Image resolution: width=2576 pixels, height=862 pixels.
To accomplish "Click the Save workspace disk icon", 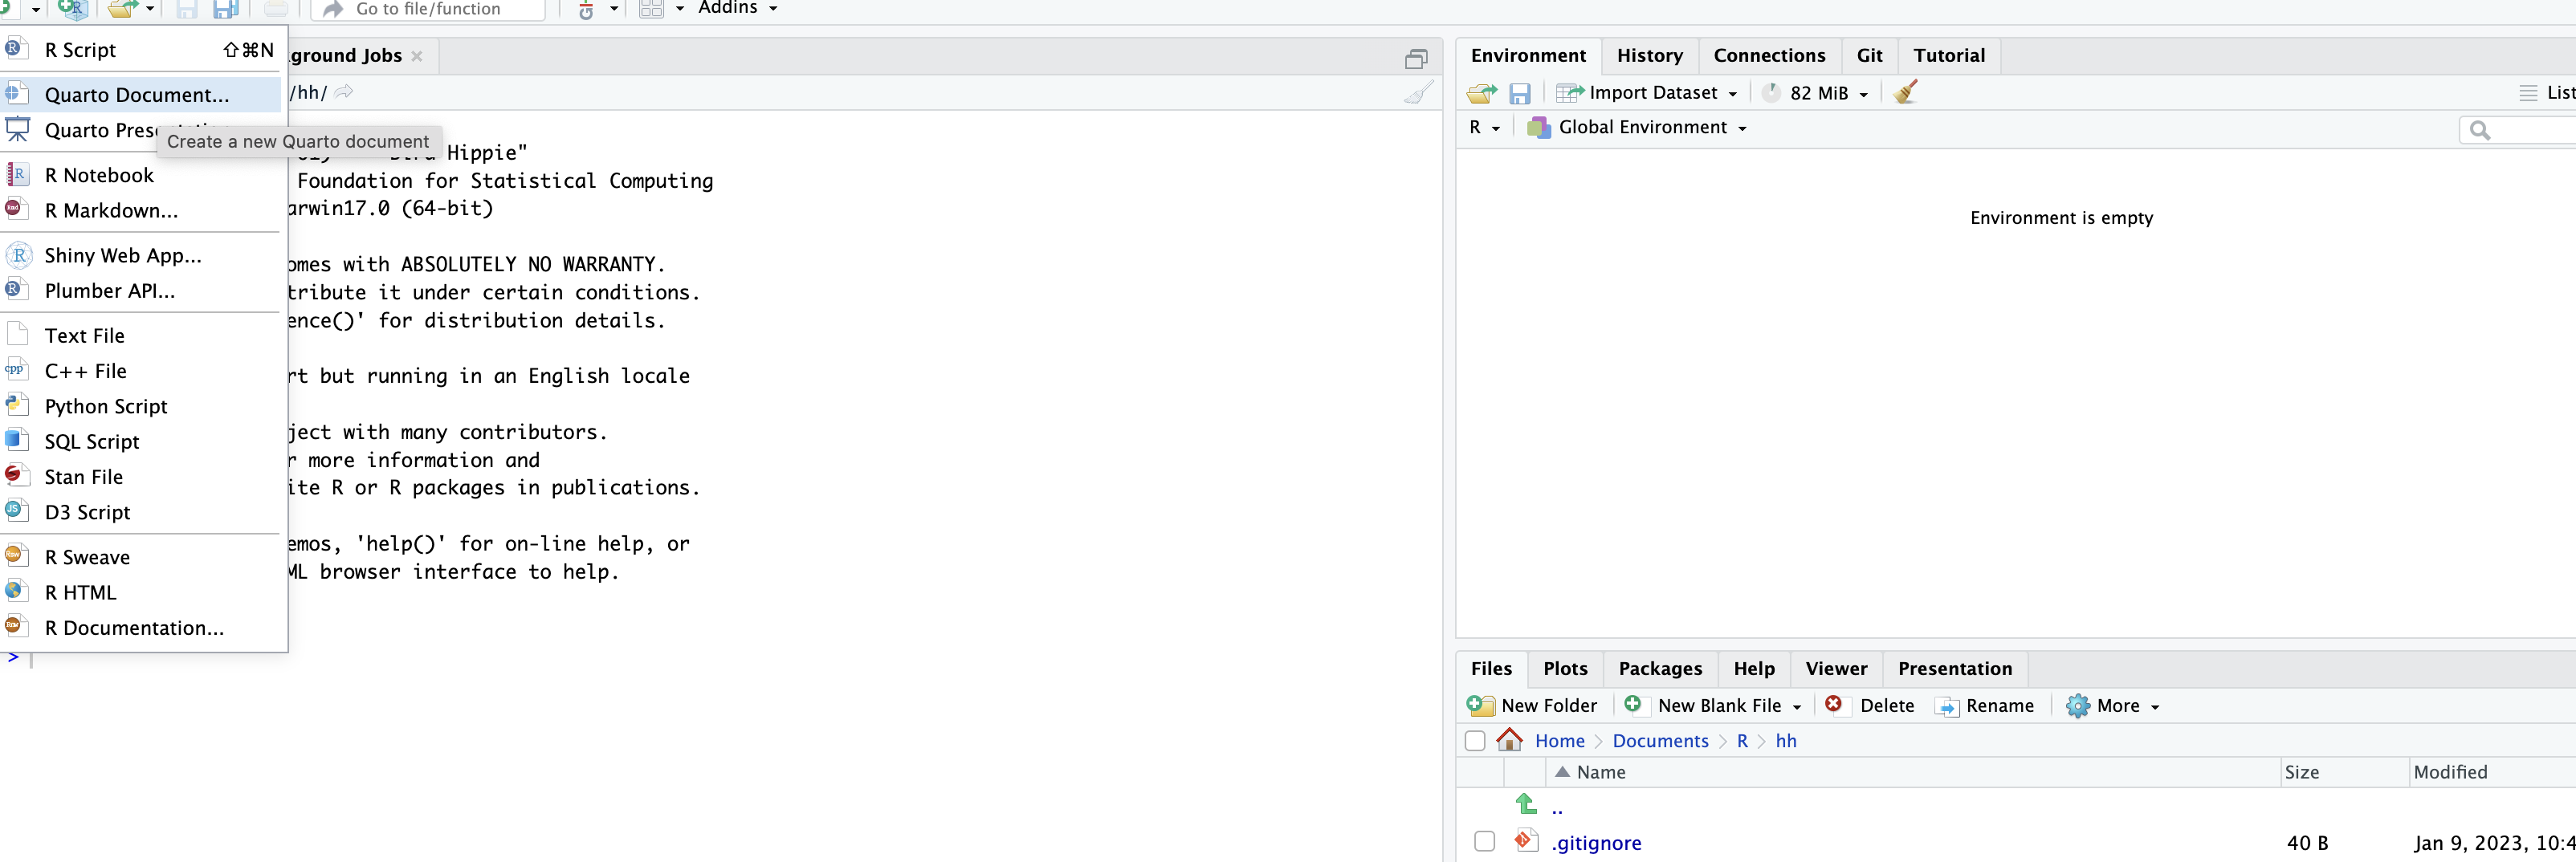I will click(x=1520, y=93).
